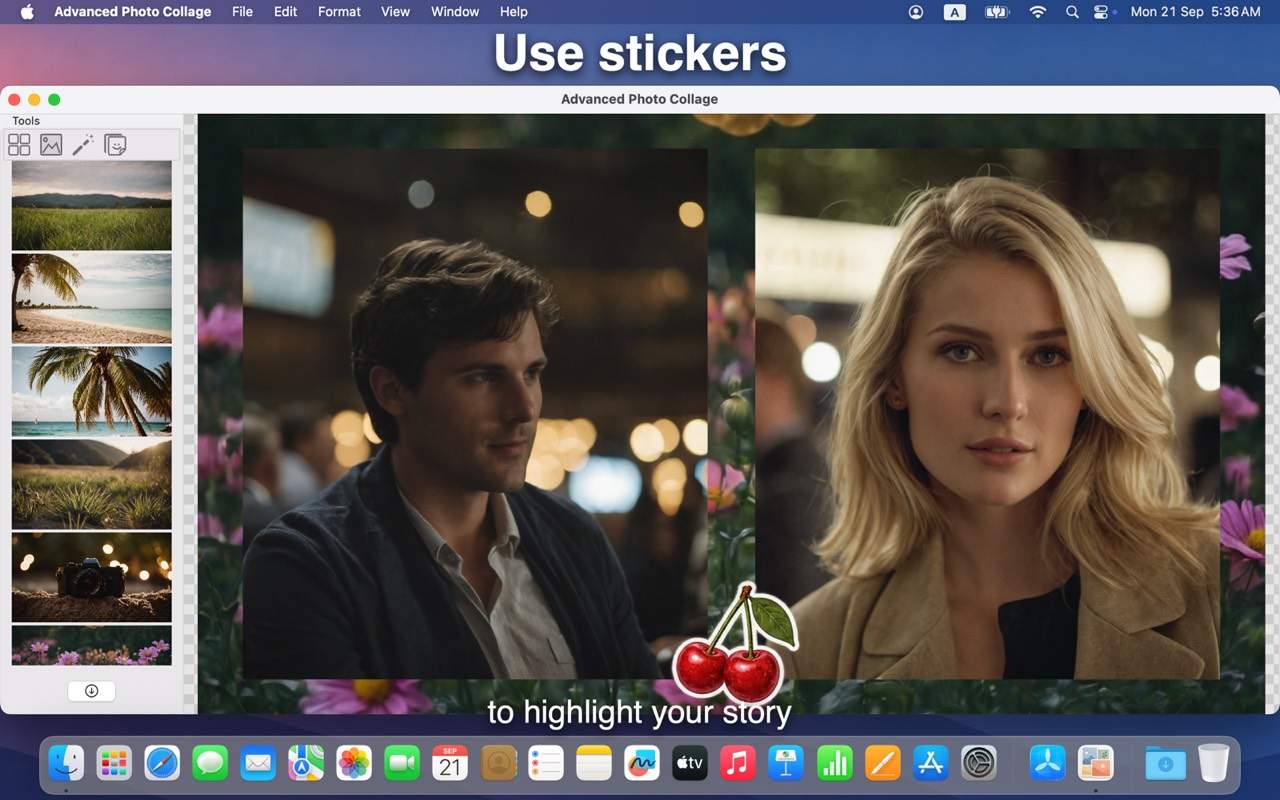The height and width of the screenshot is (800, 1280).
Task: Open the Advanced Photo Collage app menu
Action: point(132,12)
